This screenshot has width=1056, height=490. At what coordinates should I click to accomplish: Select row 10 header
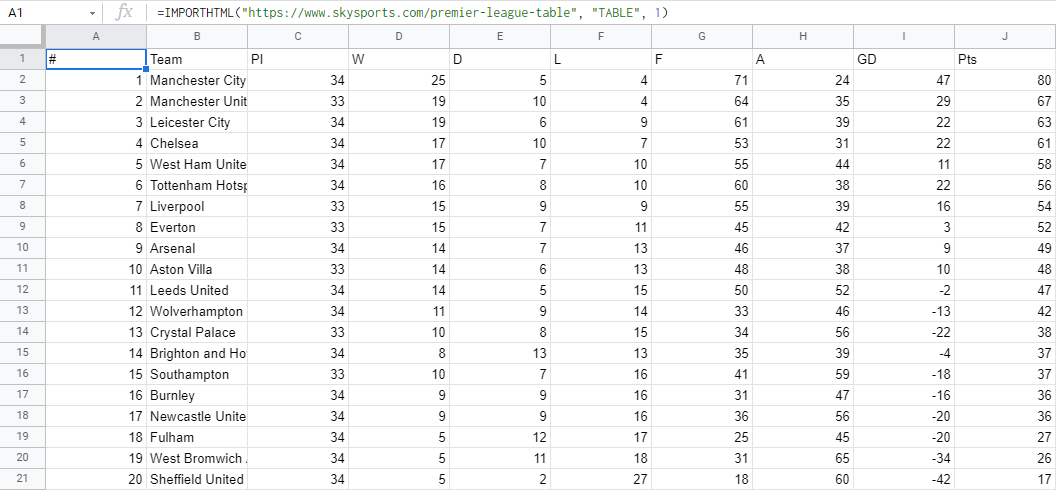click(22, 248)
